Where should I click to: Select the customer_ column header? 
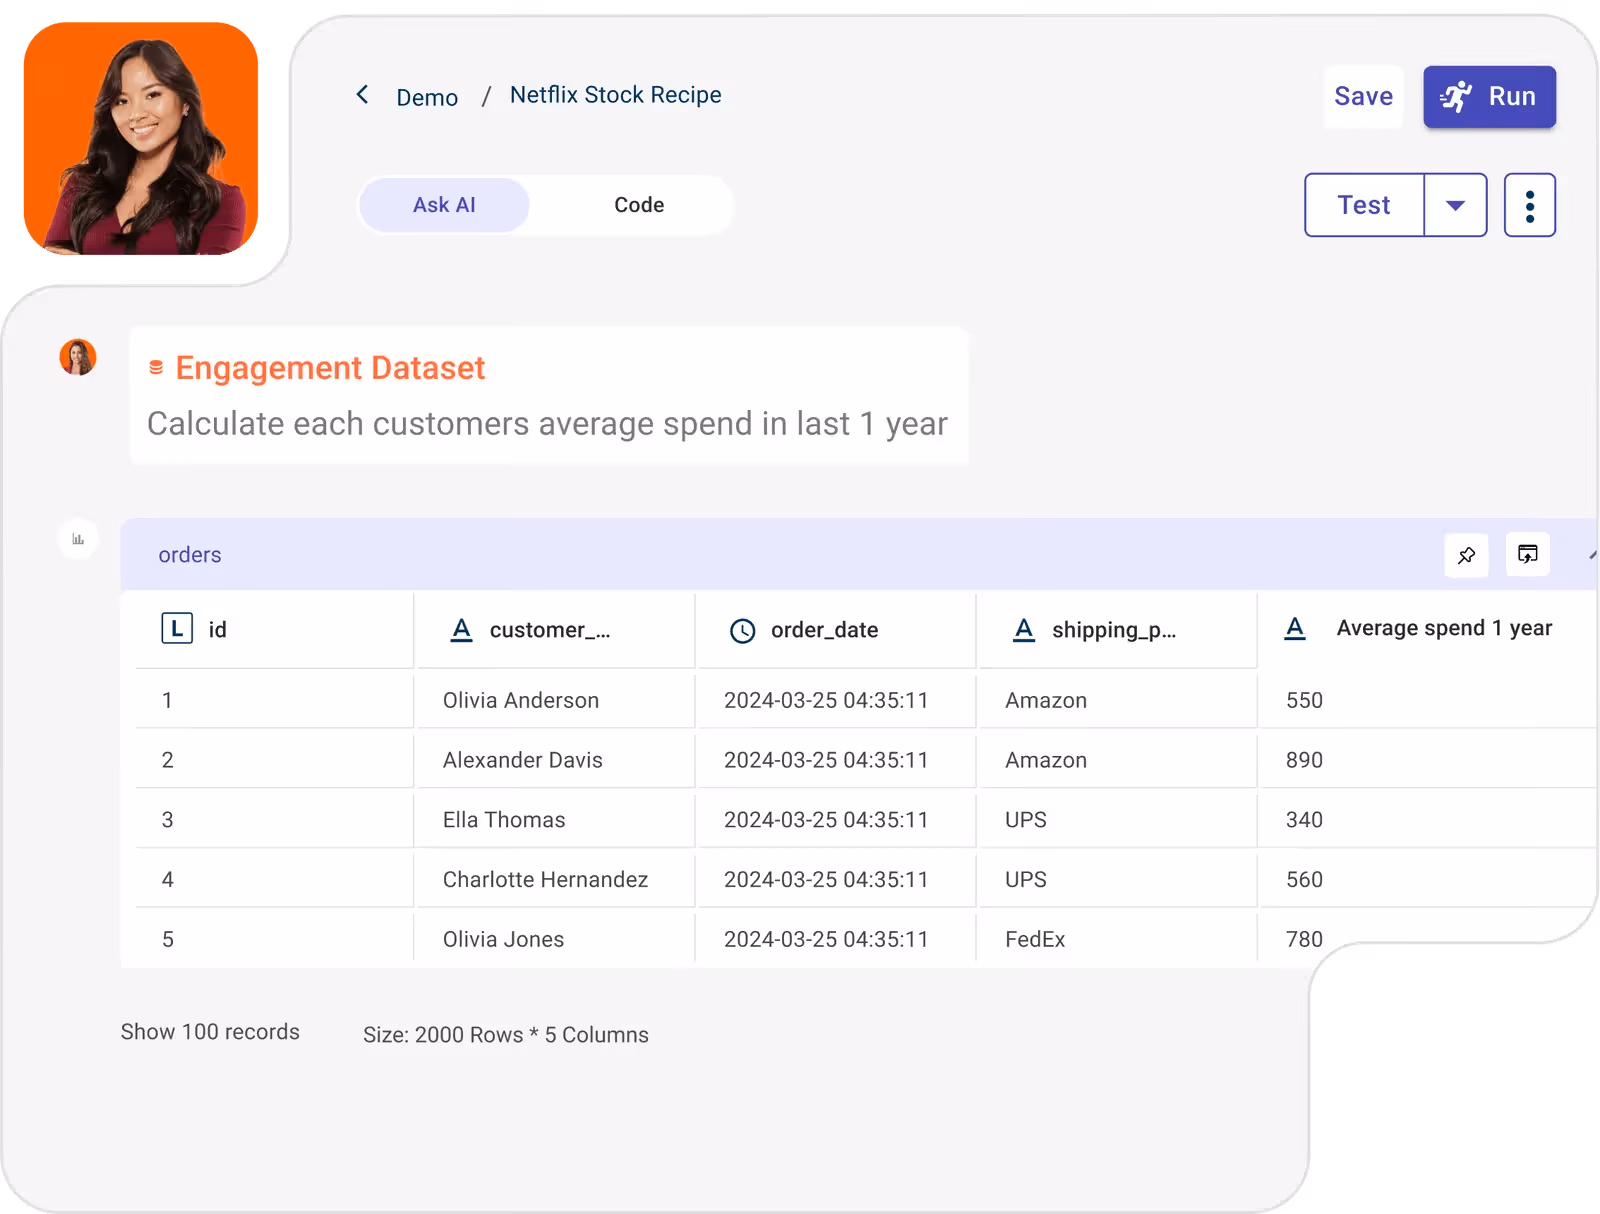(x=550, y=630)
